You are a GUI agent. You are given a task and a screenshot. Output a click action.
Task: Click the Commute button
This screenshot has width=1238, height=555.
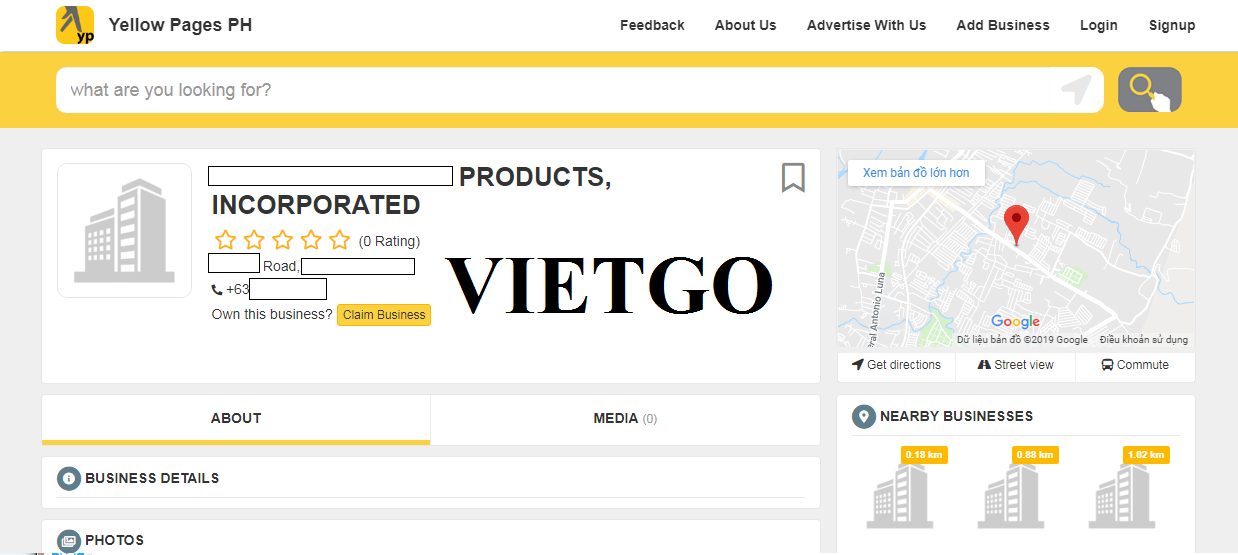click(x=1135, y=365)
